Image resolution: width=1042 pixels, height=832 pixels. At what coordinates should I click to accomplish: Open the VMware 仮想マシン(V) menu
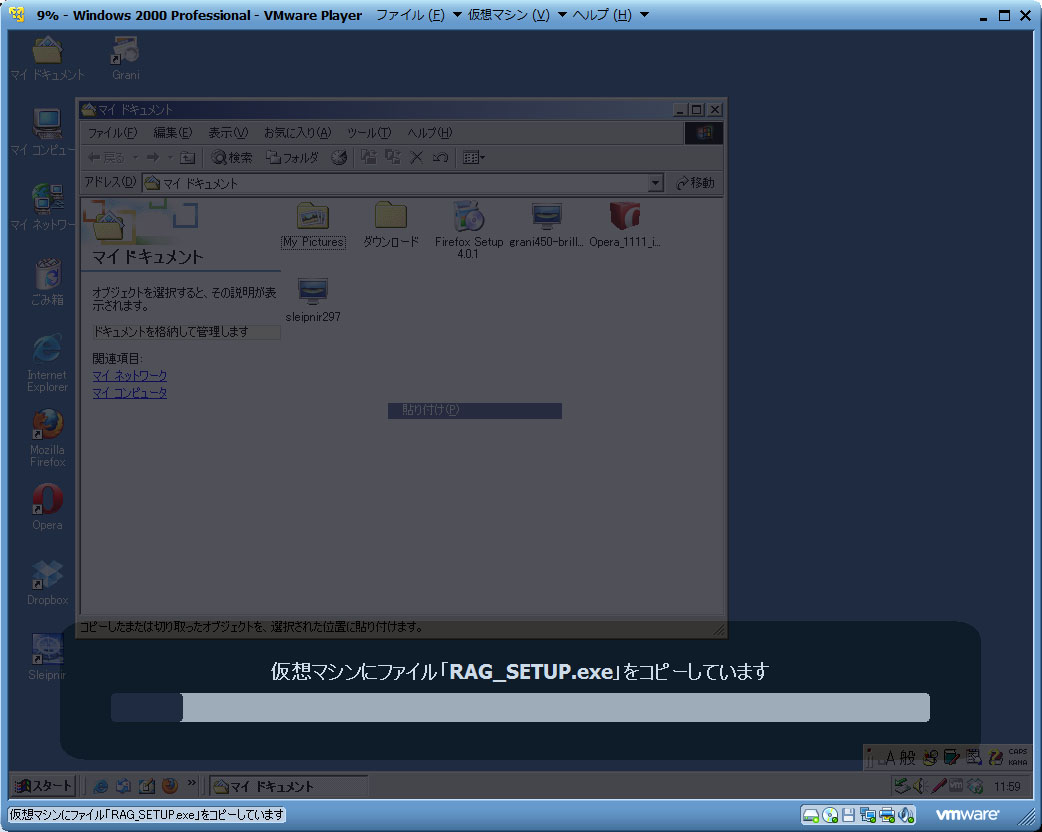click(516, 15)
